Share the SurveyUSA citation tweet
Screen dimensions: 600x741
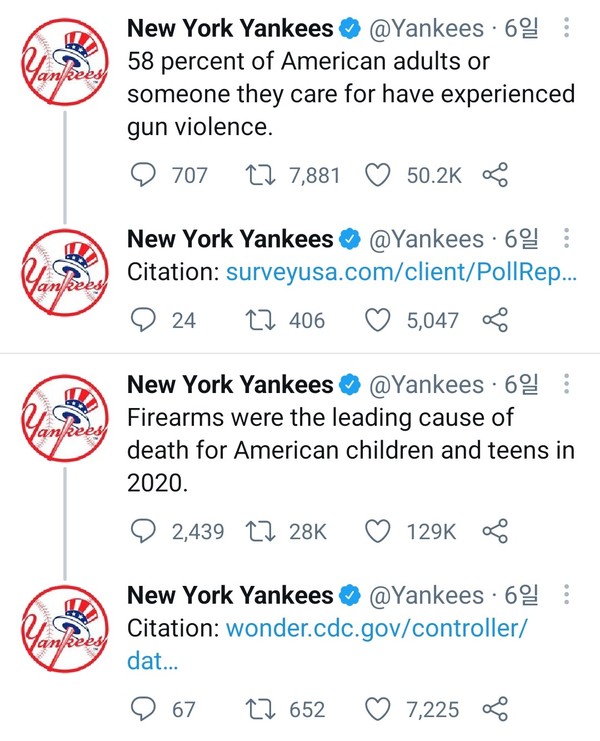coord(496,320)
